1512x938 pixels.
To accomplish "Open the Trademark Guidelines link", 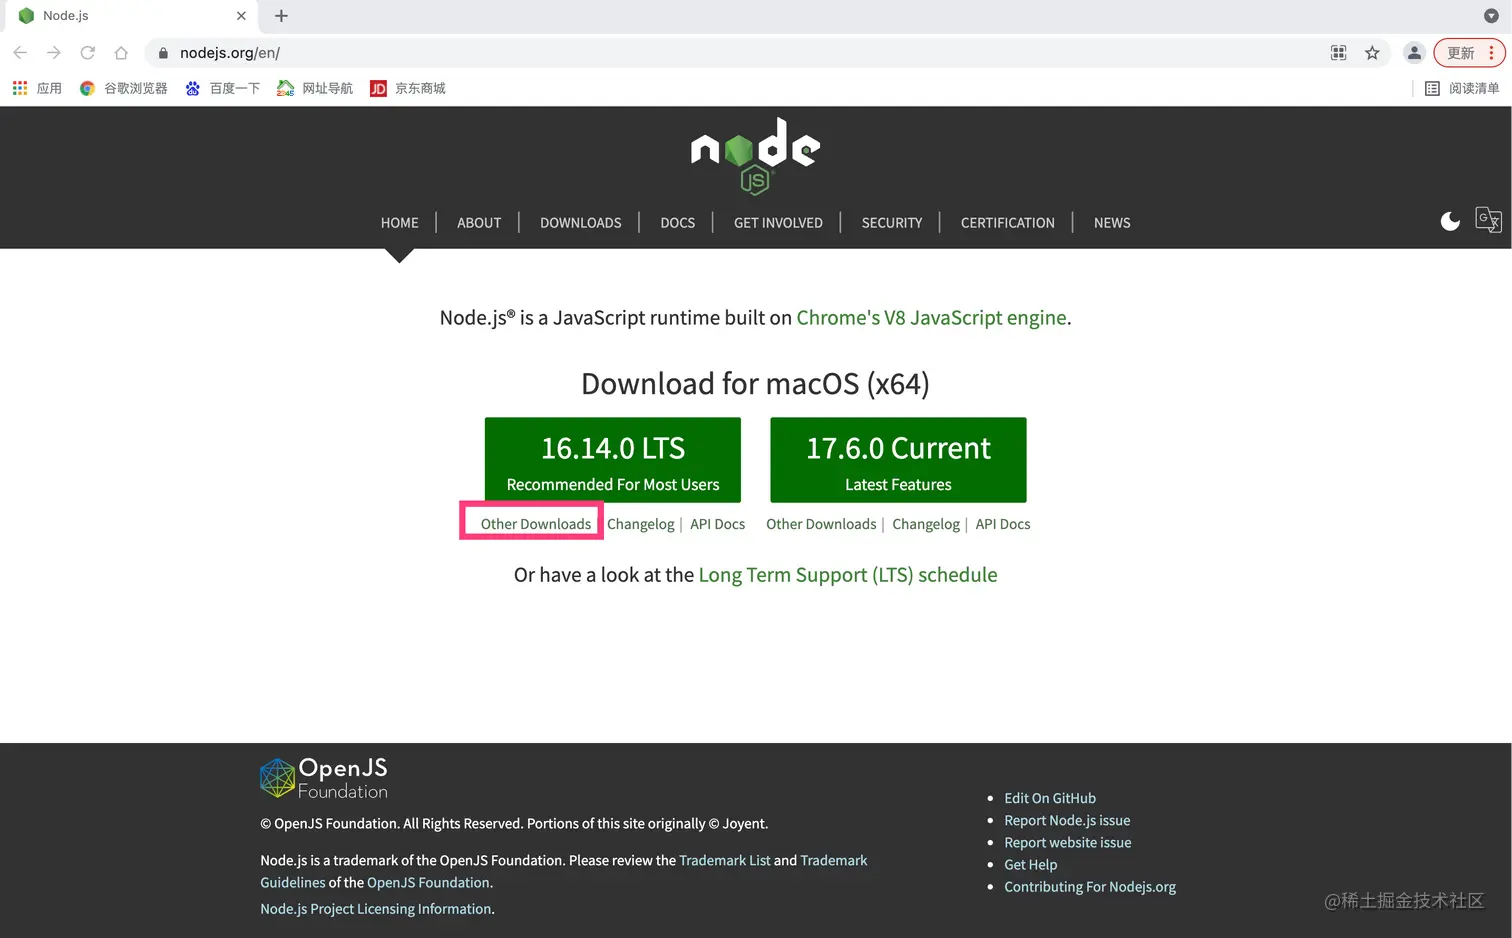I will [x=834, y=860].
